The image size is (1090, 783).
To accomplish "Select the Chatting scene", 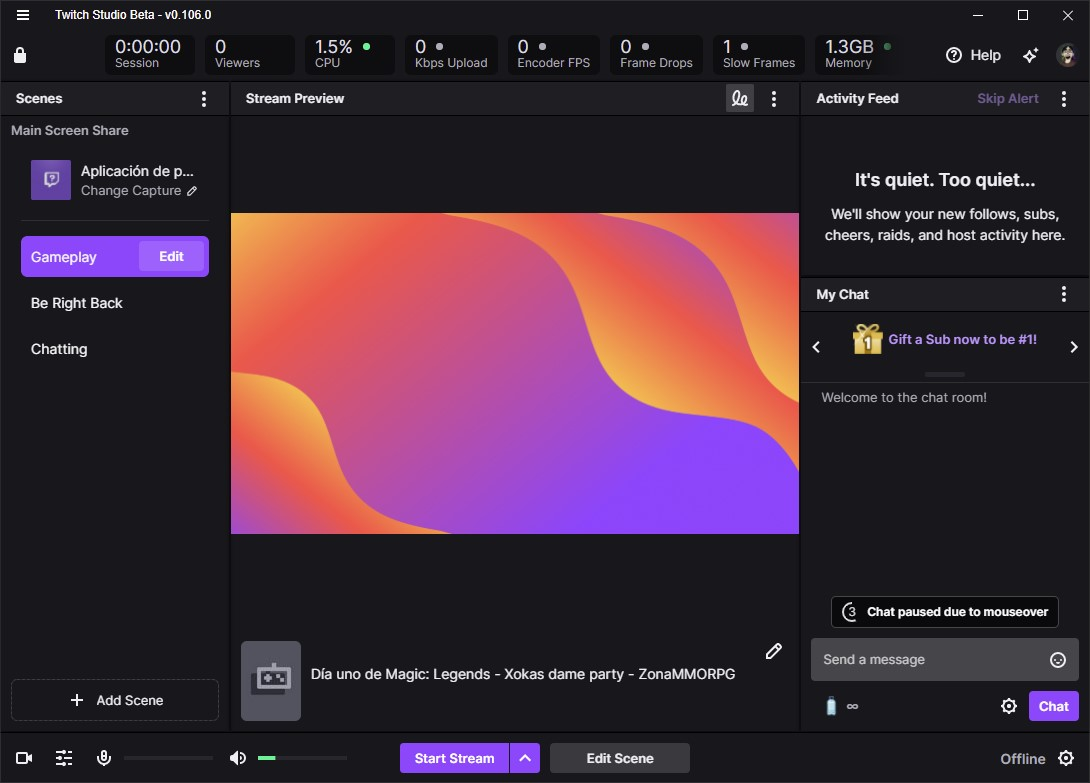I will [x=59, y=349].
